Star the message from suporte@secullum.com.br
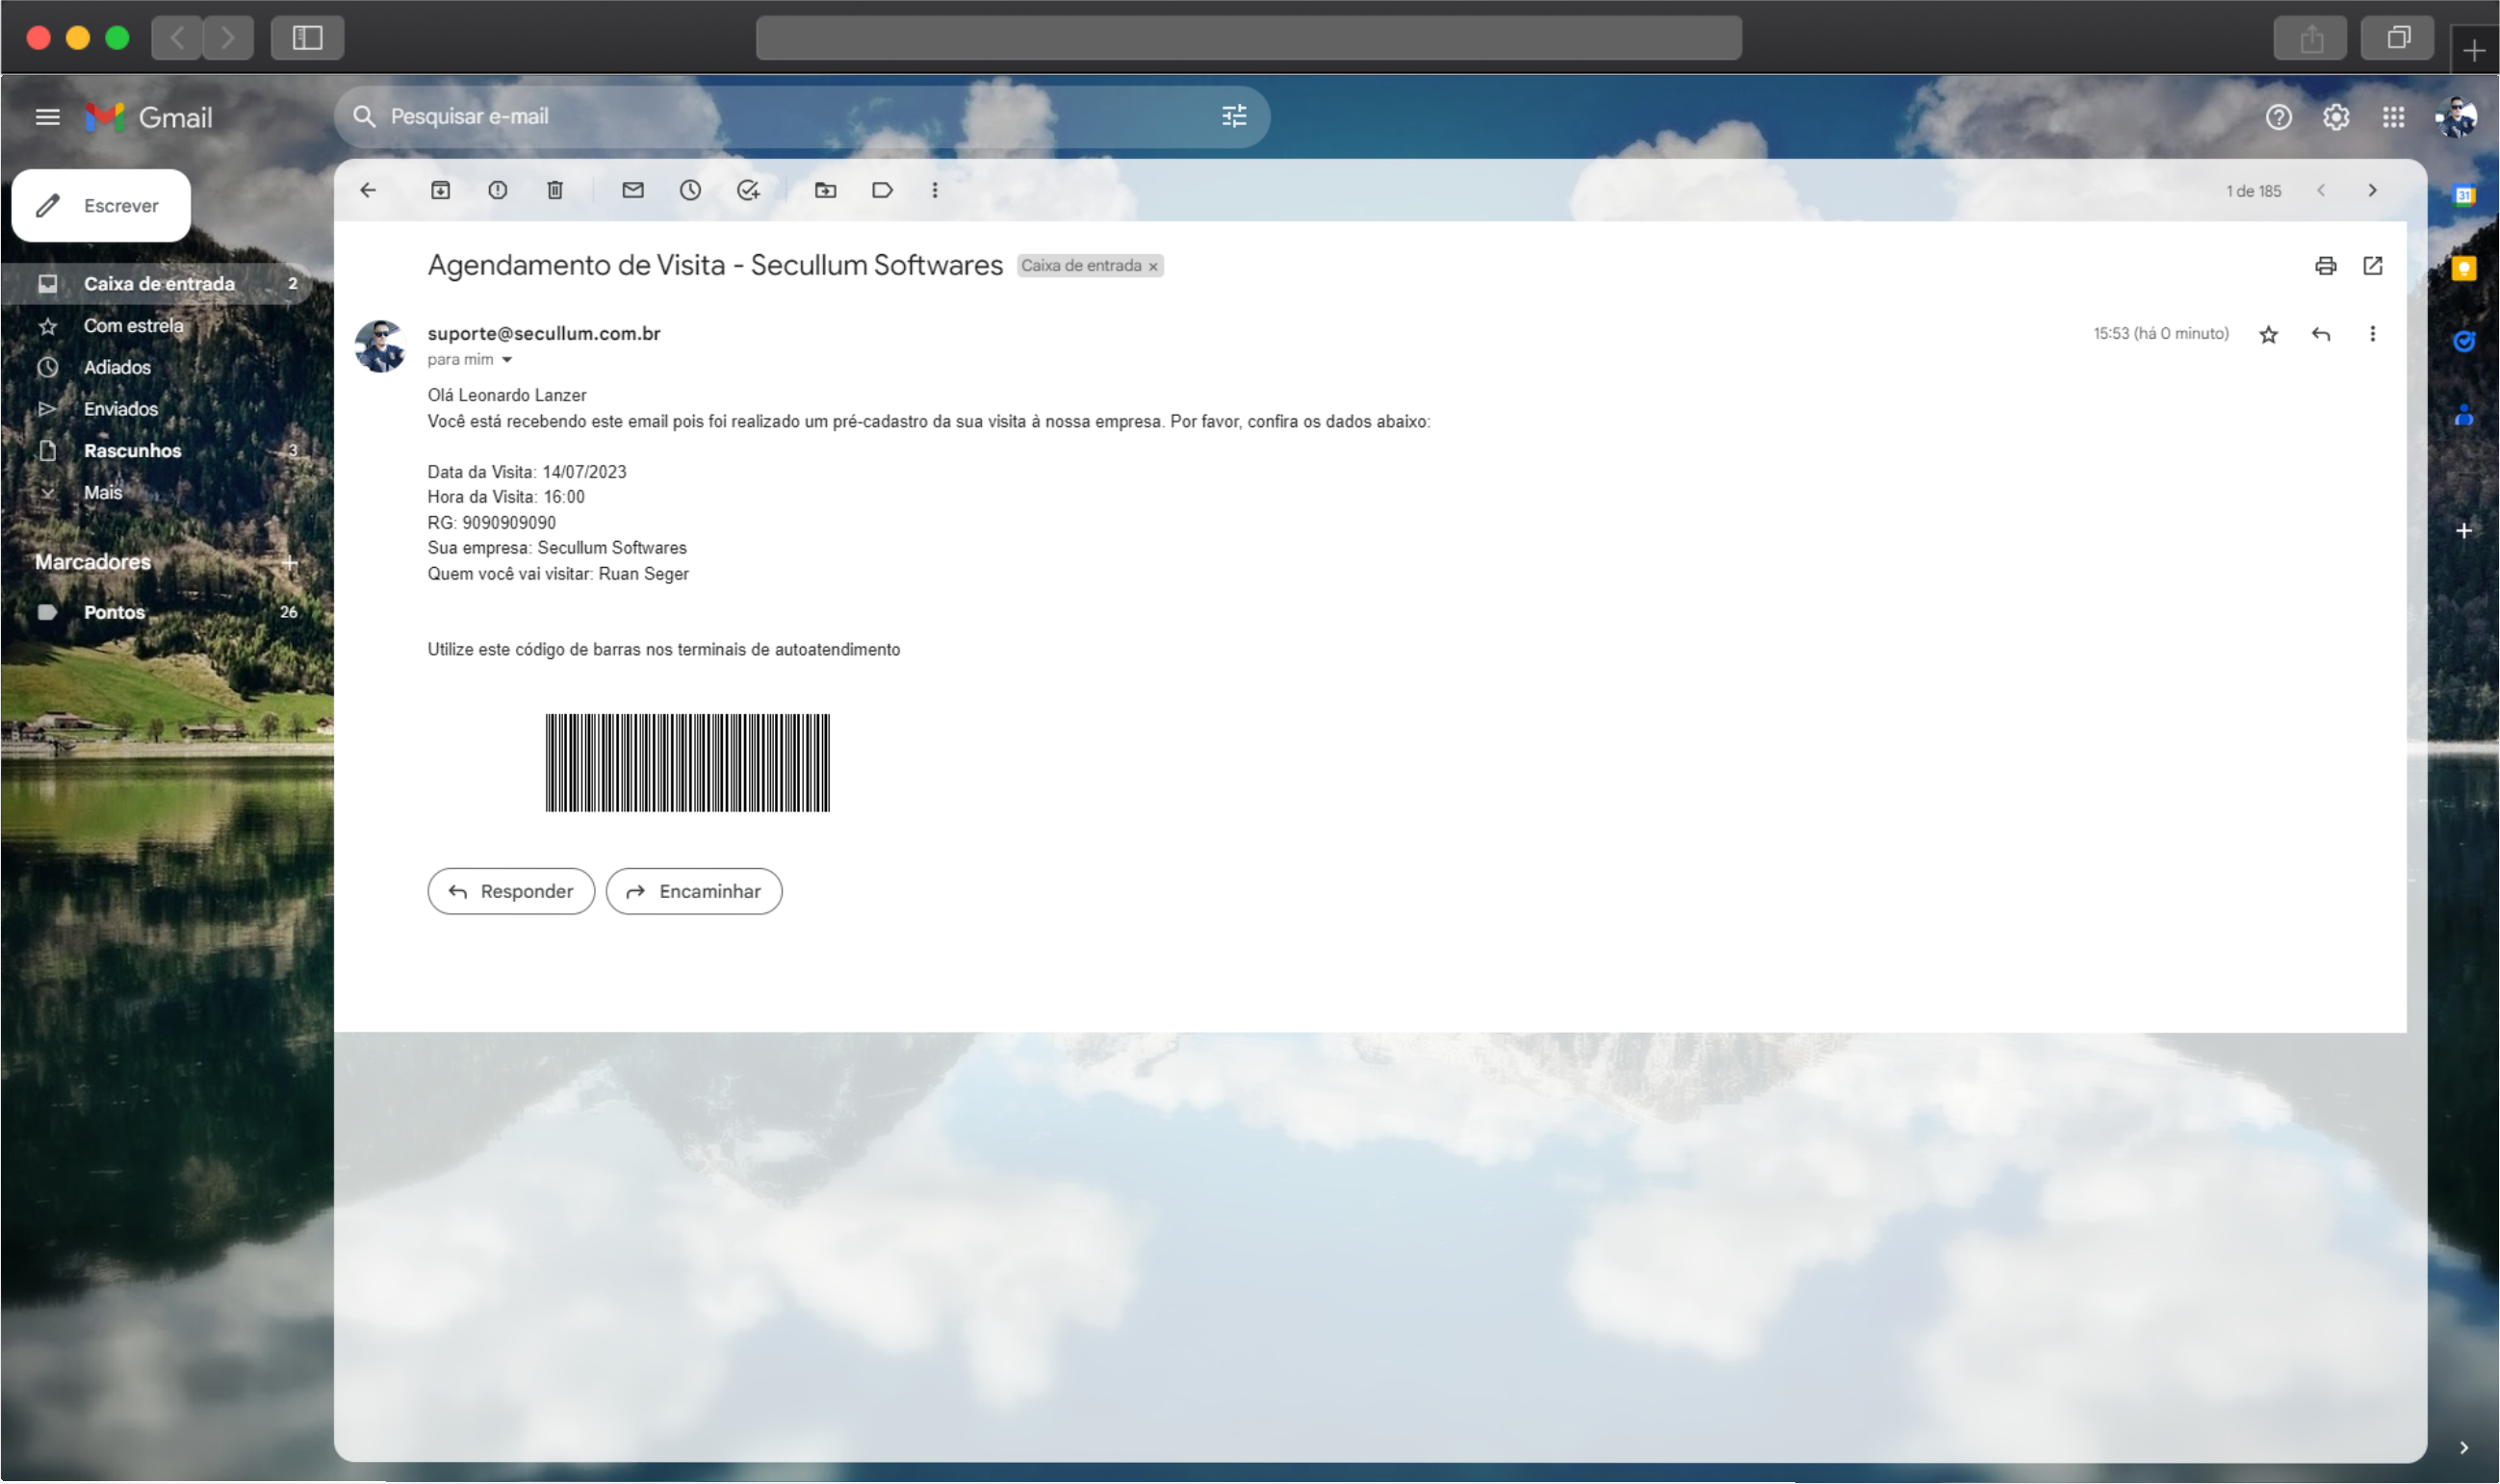2500x1484 pixels. [2268, 334]
